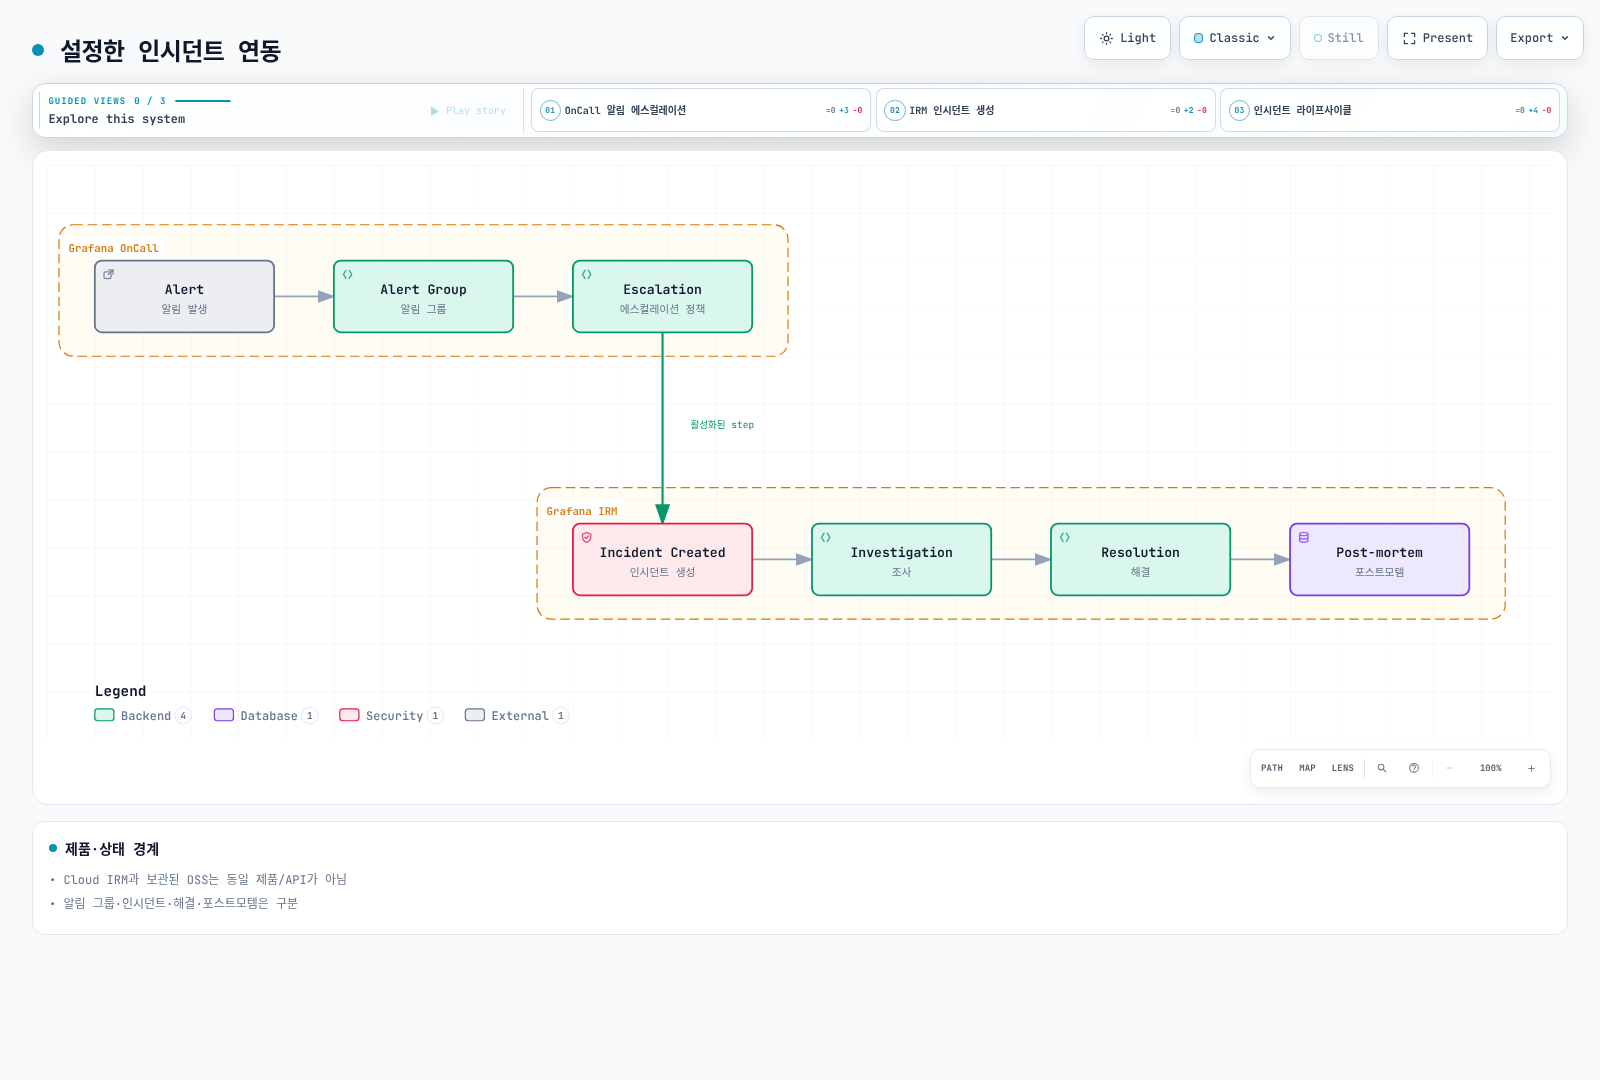The image size is (1600, 1080).
Task: Open guided view 01 OnCall 알림 에스컬레이션
Action: pyautogui.click(x=701, y=110)
